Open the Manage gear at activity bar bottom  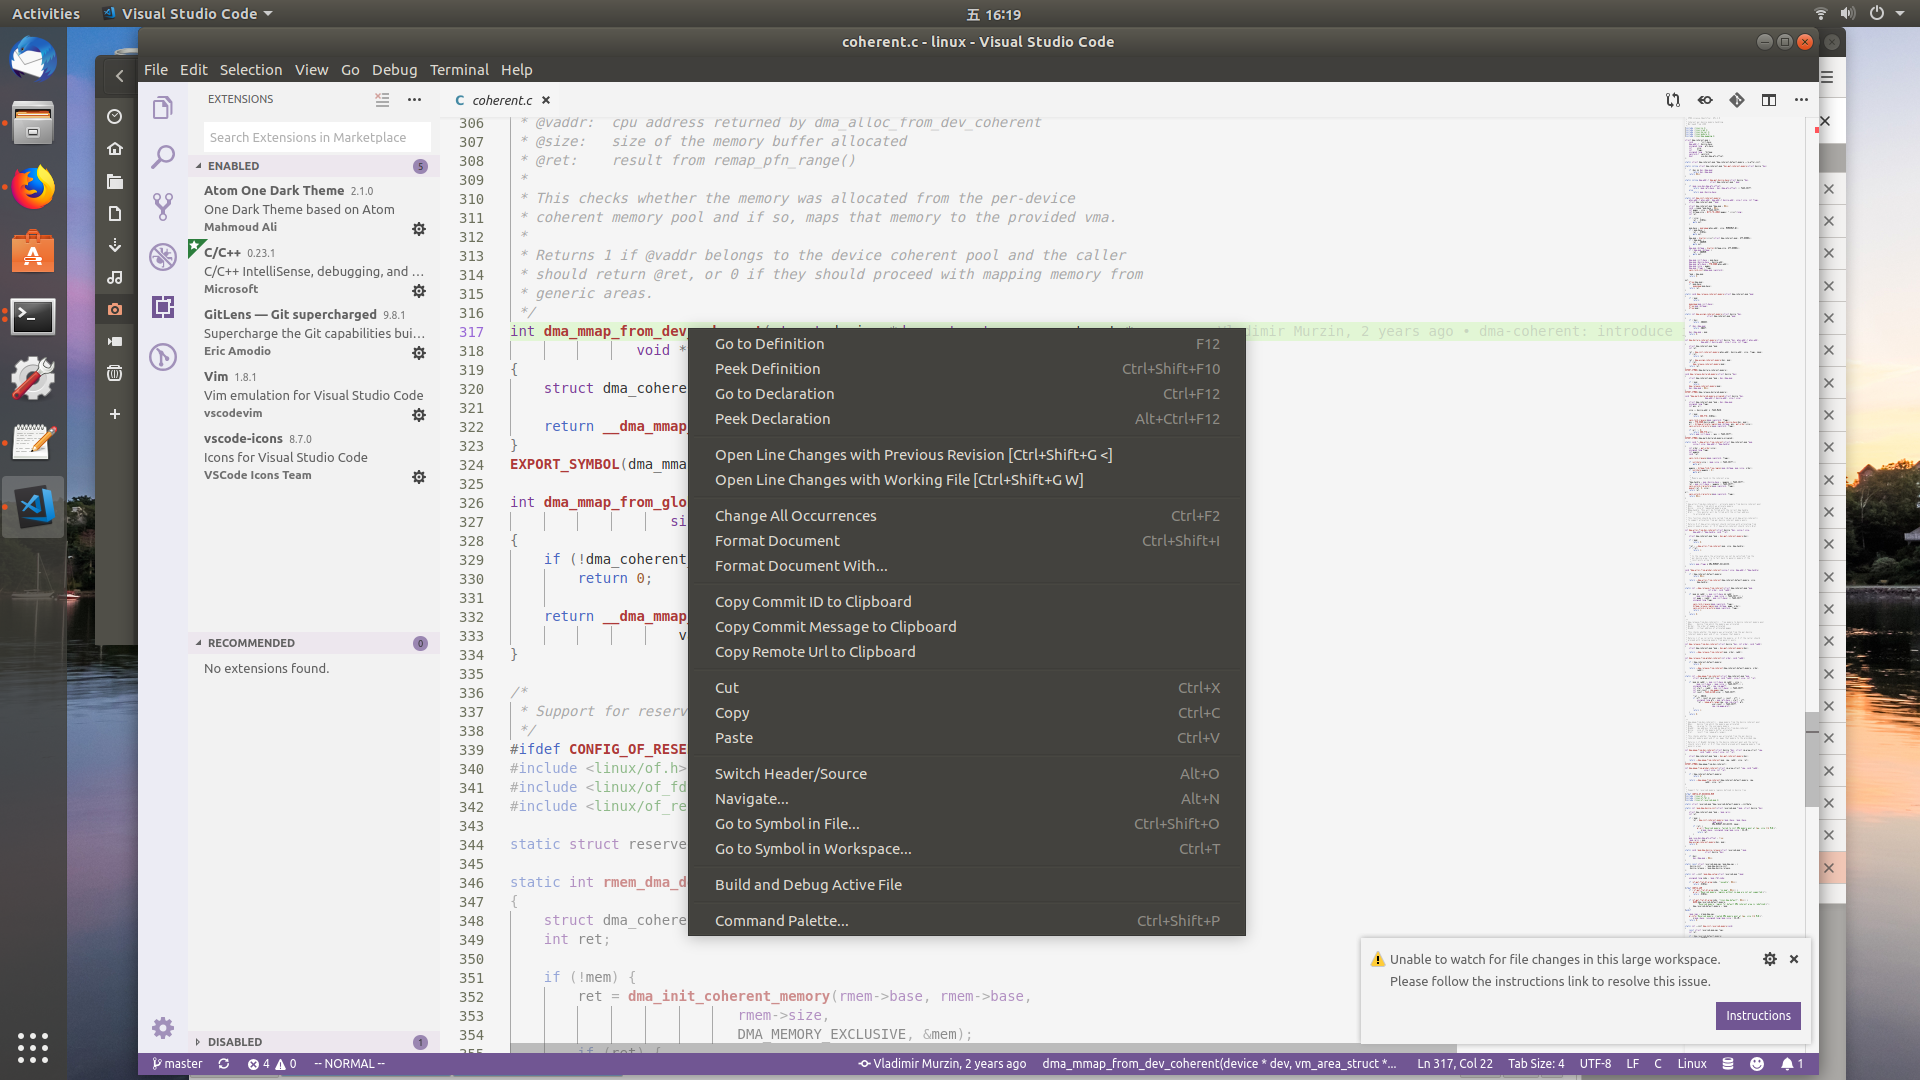point(163,1028)
